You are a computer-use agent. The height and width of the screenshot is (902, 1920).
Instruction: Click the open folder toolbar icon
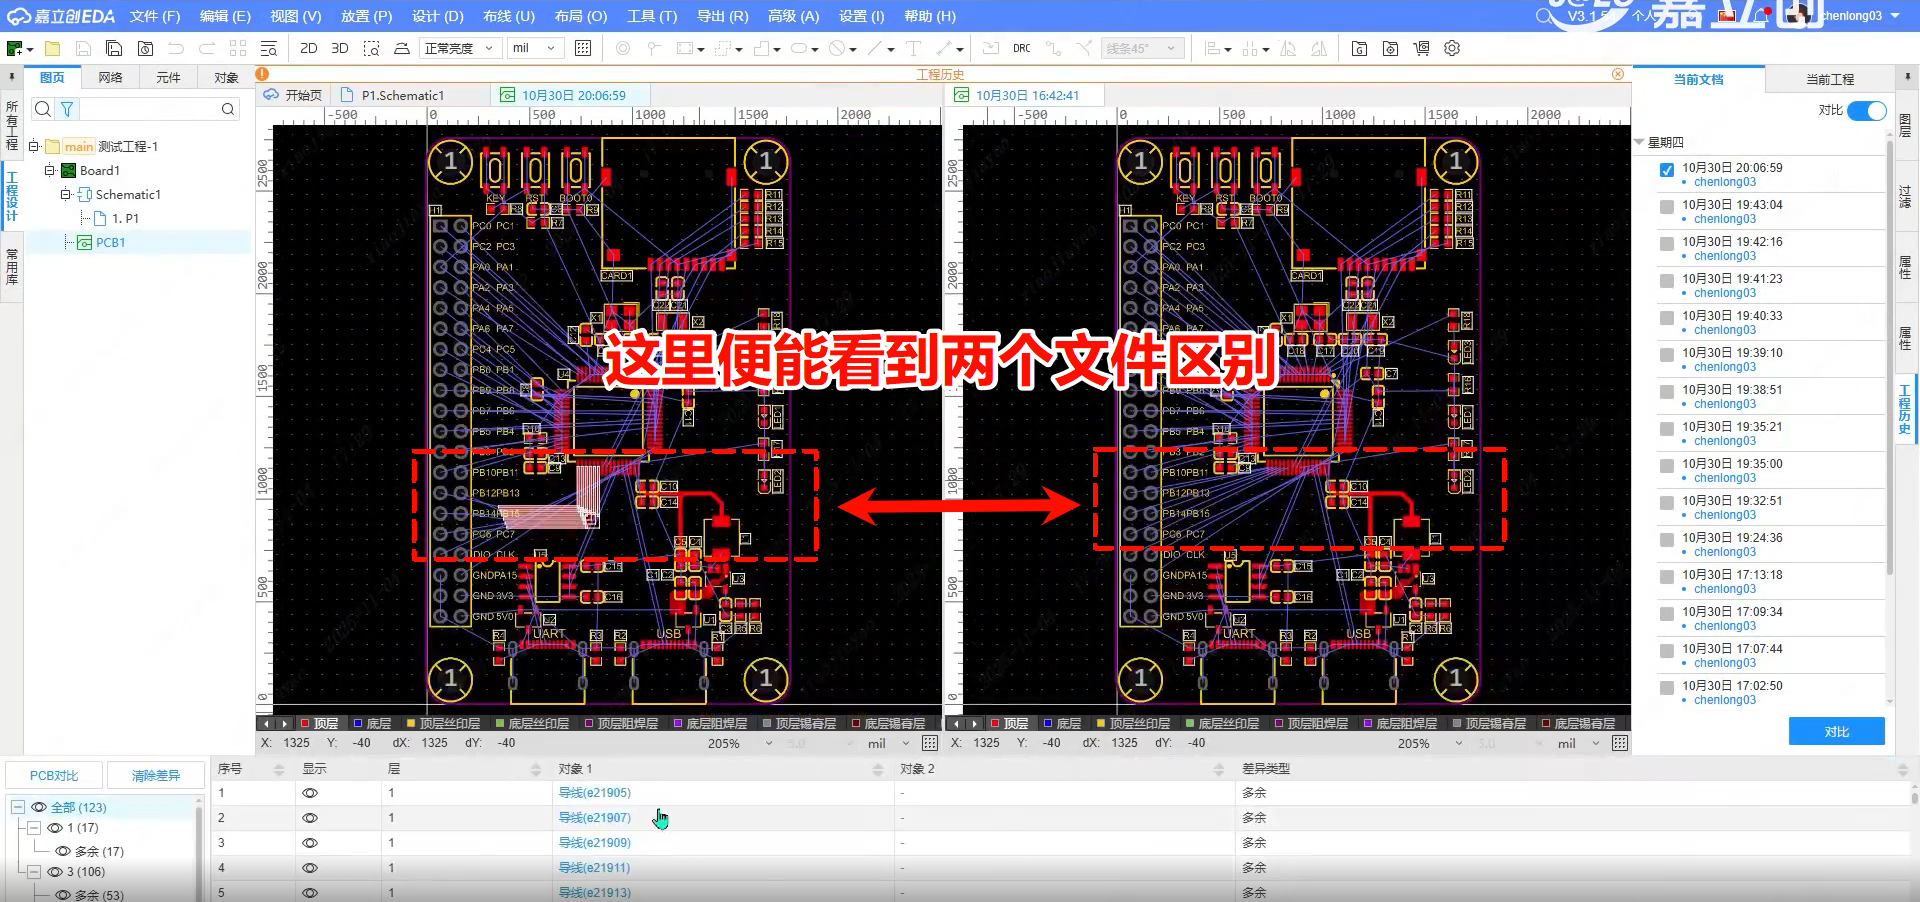pos(52,48)
